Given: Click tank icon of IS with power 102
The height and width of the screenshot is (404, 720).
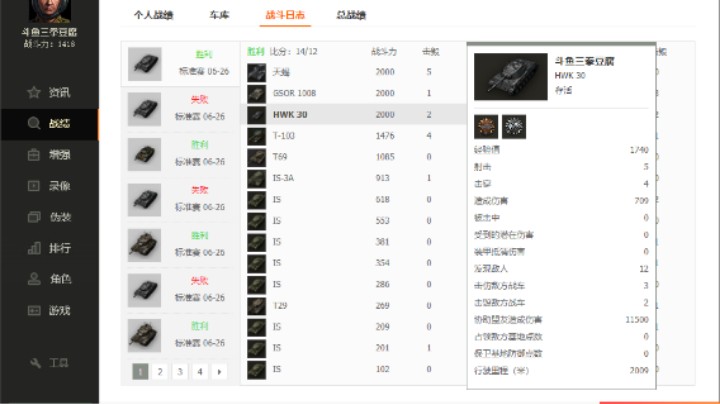Looking at the screenshot, I should (x=256, y=370).
